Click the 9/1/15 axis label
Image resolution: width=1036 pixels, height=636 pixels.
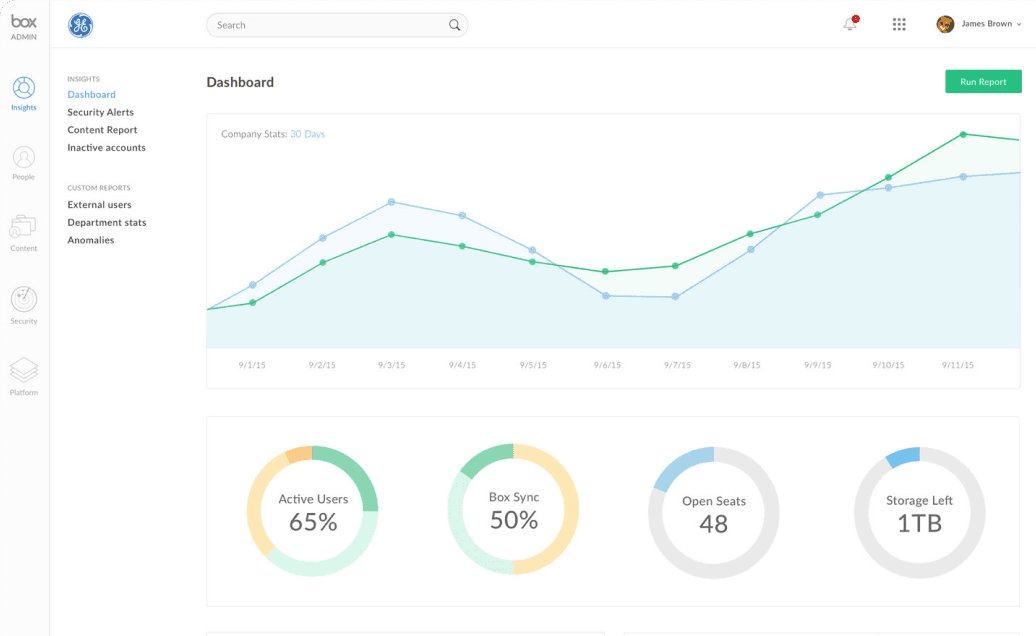point(252,365)
